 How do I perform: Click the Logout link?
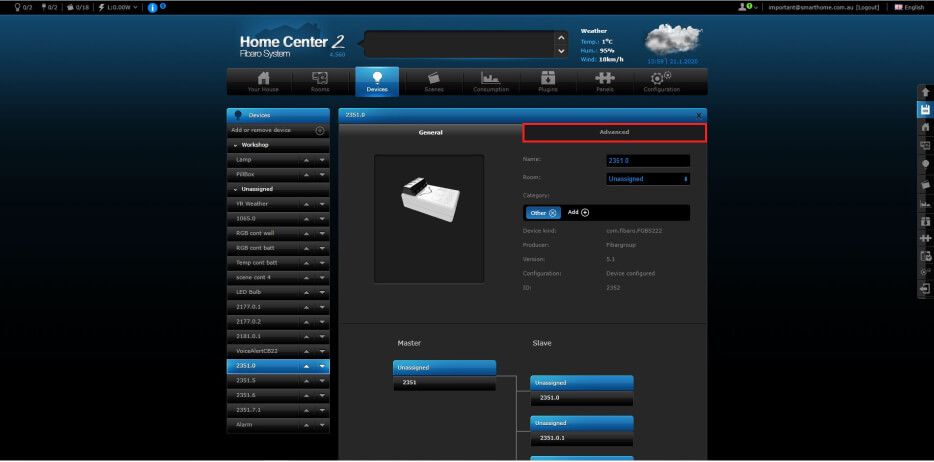[x=867, y=7]
